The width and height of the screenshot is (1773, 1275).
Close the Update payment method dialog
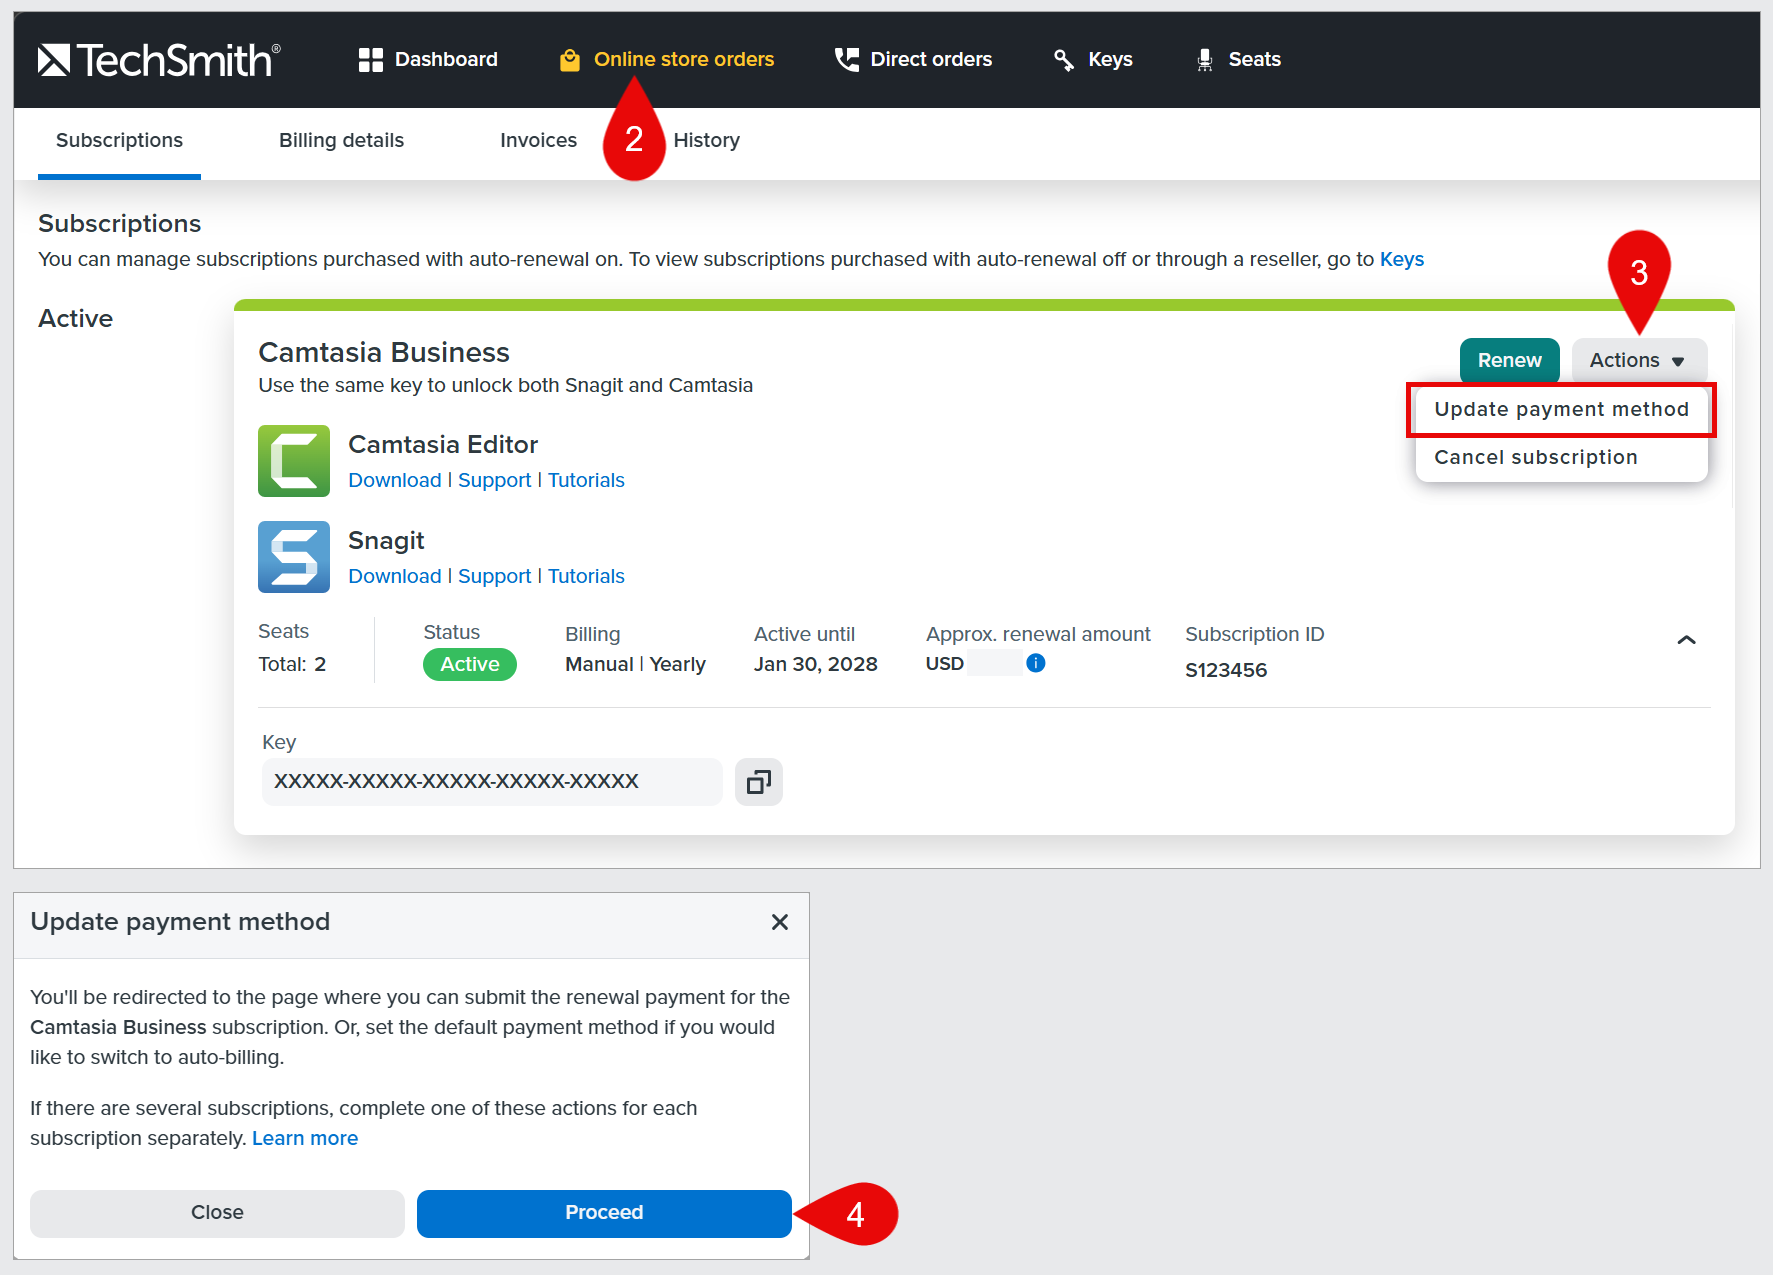click(780, 922)
